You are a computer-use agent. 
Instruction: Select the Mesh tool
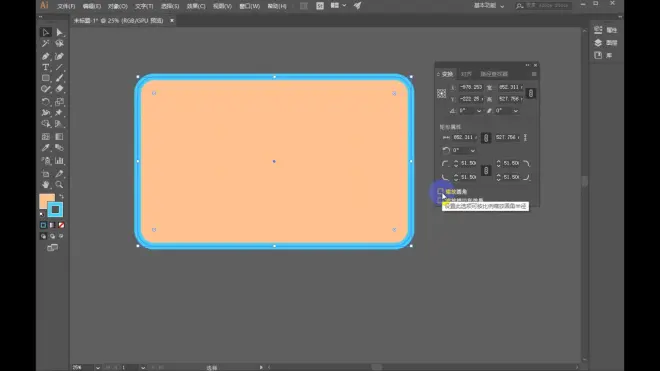pyautogui.click(x=45, y=137)
